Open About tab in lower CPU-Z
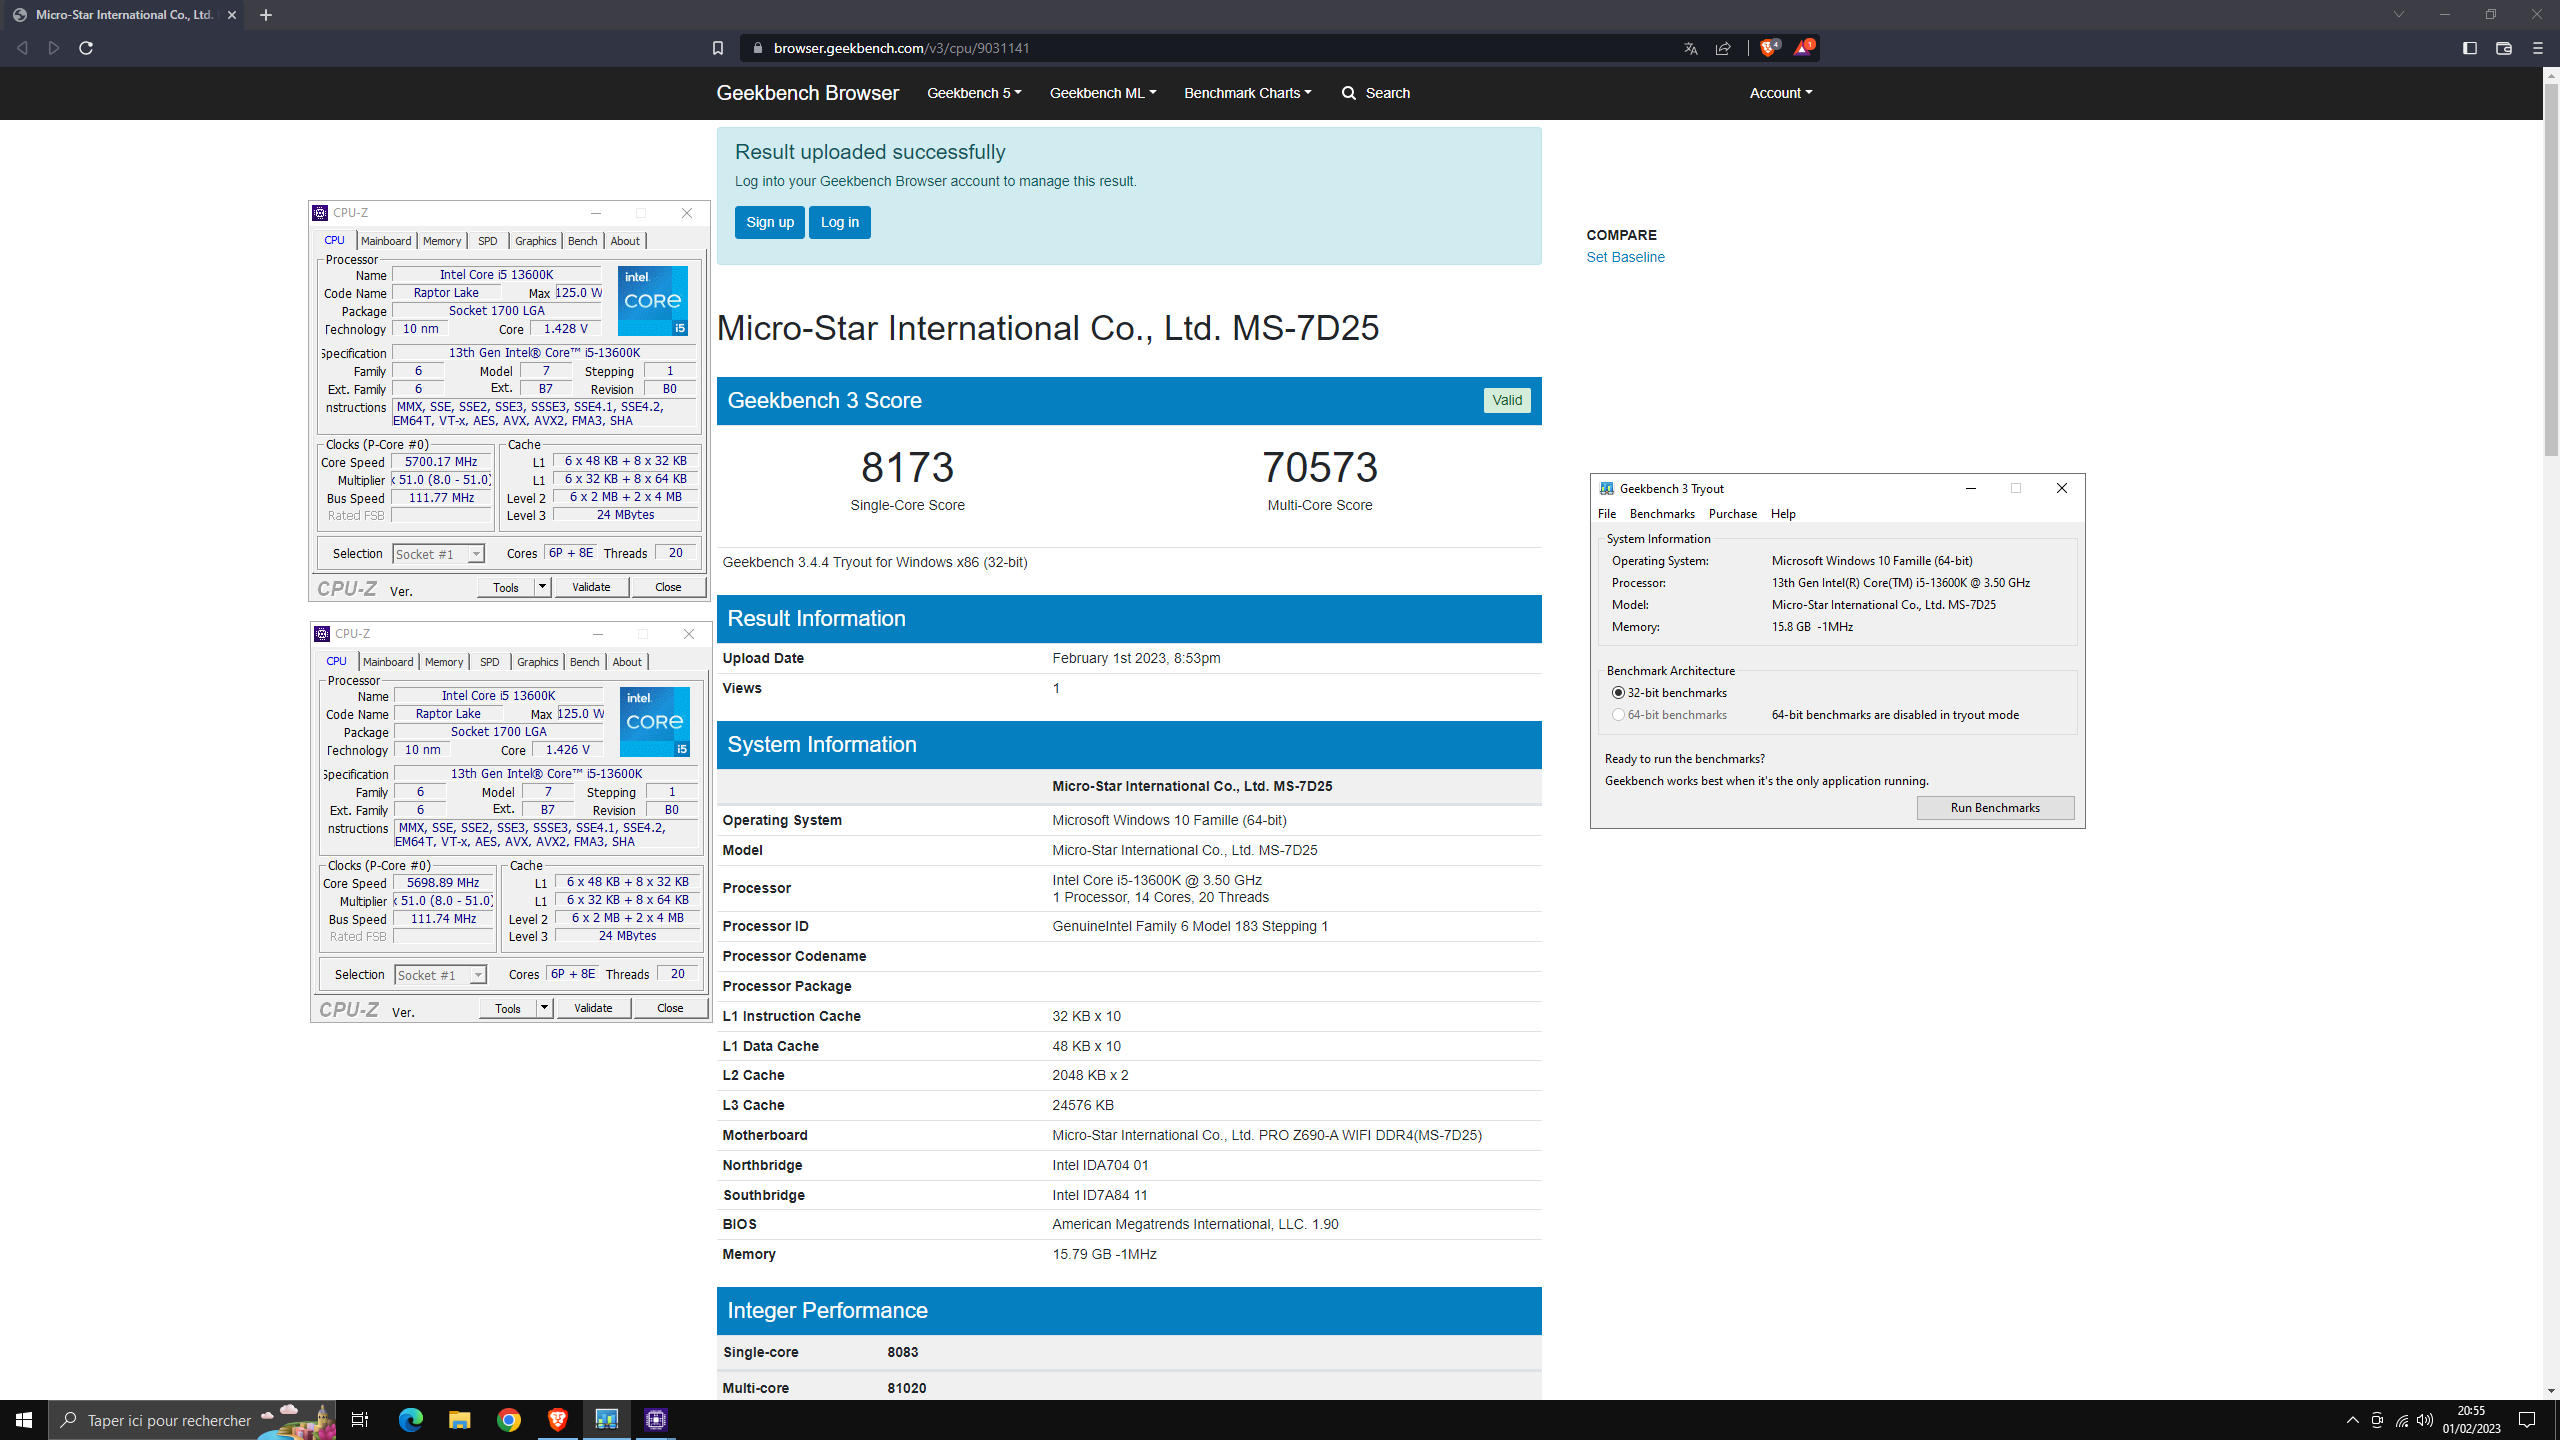This screenshot has width=2560, height=1440. click(x=627, y=662)
